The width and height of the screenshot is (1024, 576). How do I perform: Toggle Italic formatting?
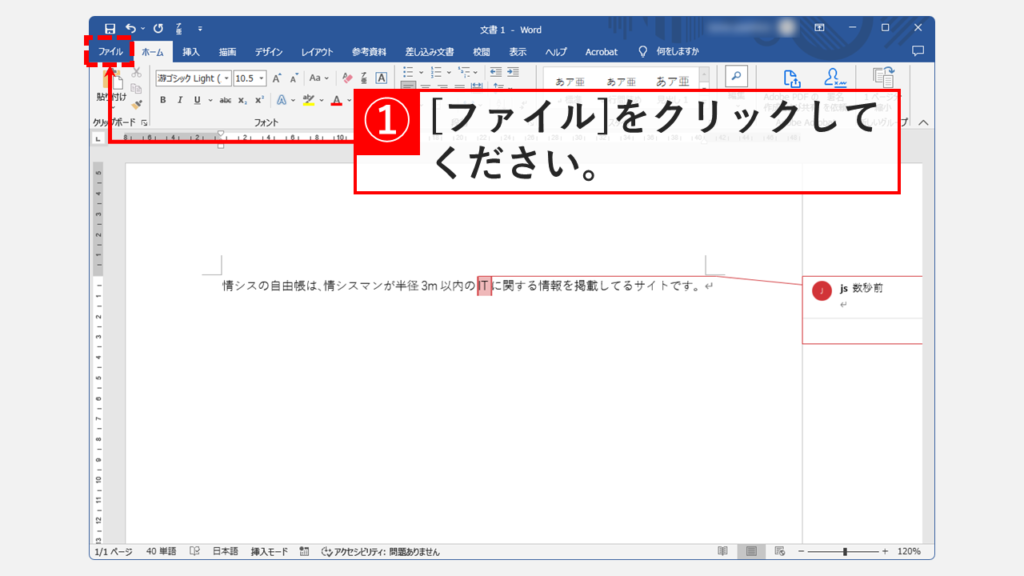tap(180, 100)
